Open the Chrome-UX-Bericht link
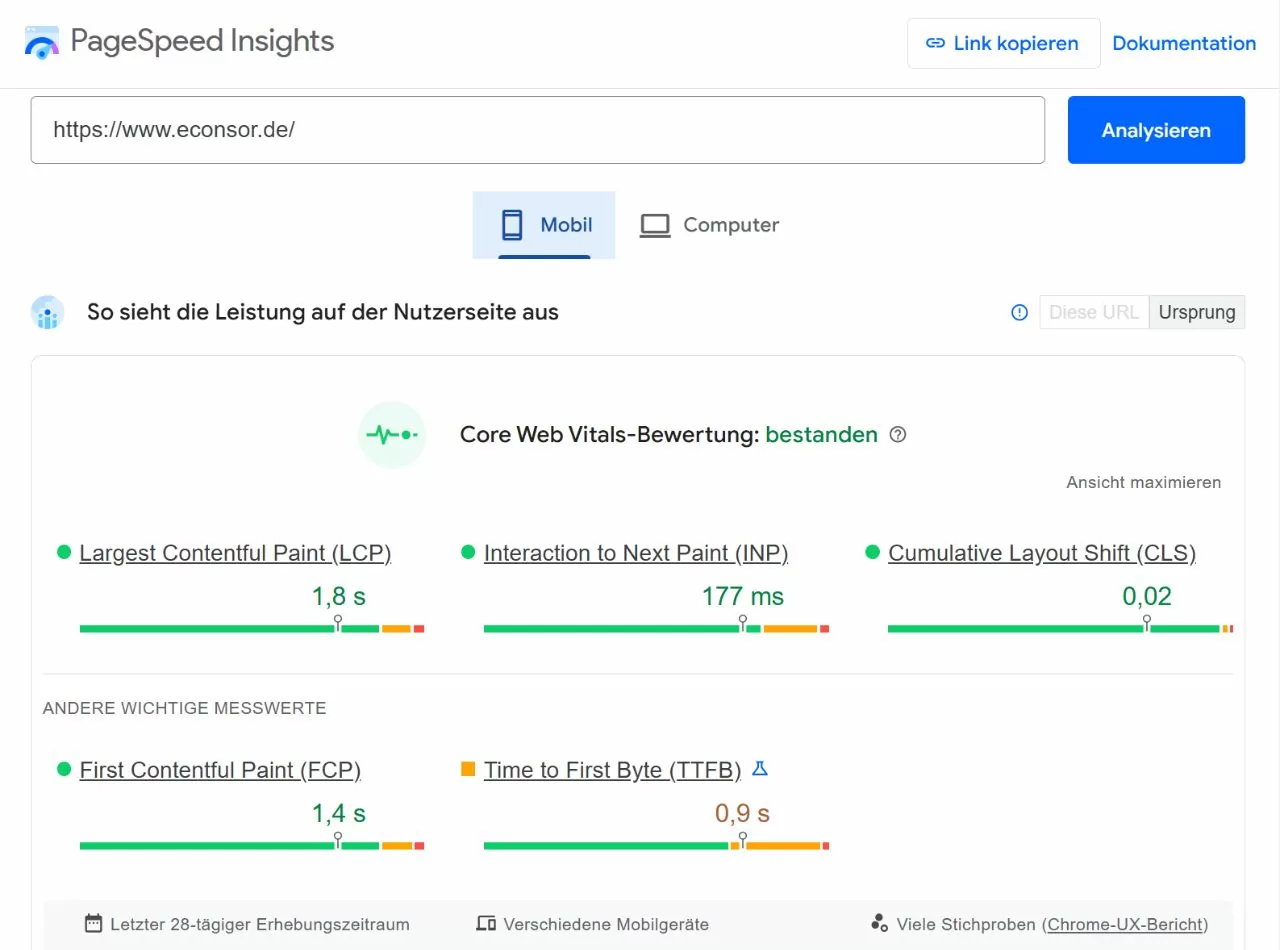This screenshot has width=1280, height=950. (x=1126, y=924)
